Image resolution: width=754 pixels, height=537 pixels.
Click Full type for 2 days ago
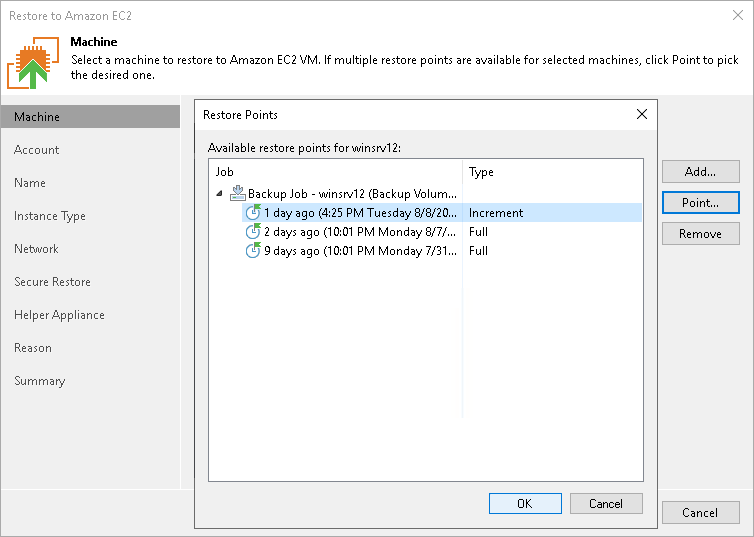coord(478,232)
